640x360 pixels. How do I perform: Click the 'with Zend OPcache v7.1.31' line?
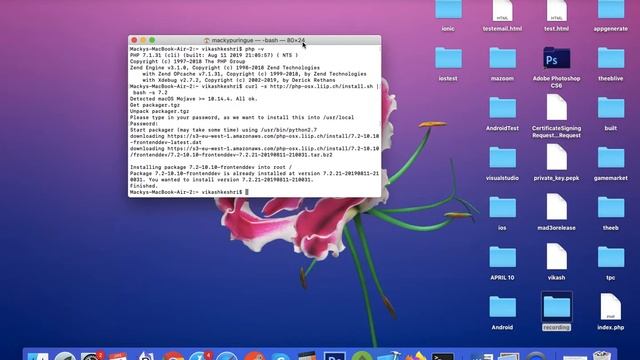click(x=254, y=74)
